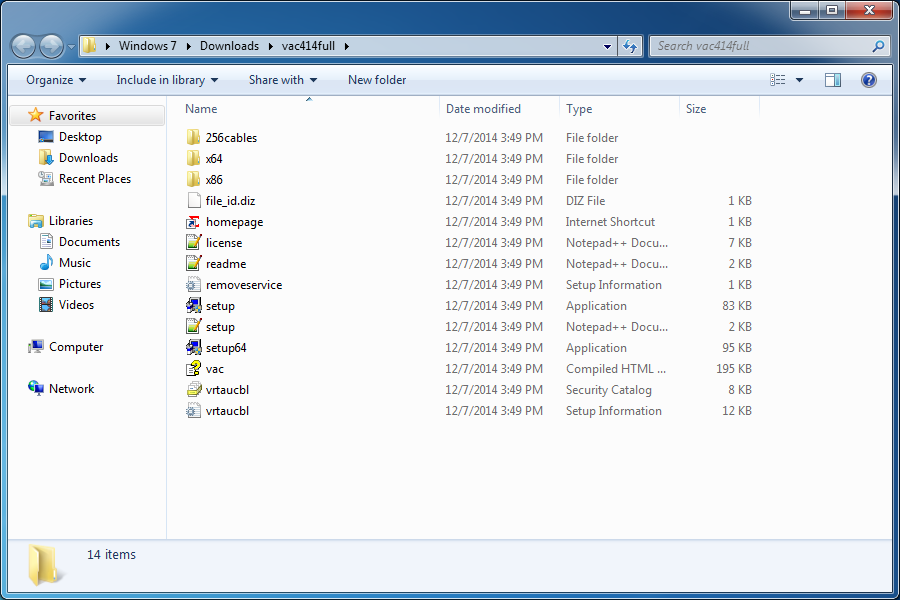Select the setup64 application icon
This screenshot has height=600, width=900.
pos(193,347)
